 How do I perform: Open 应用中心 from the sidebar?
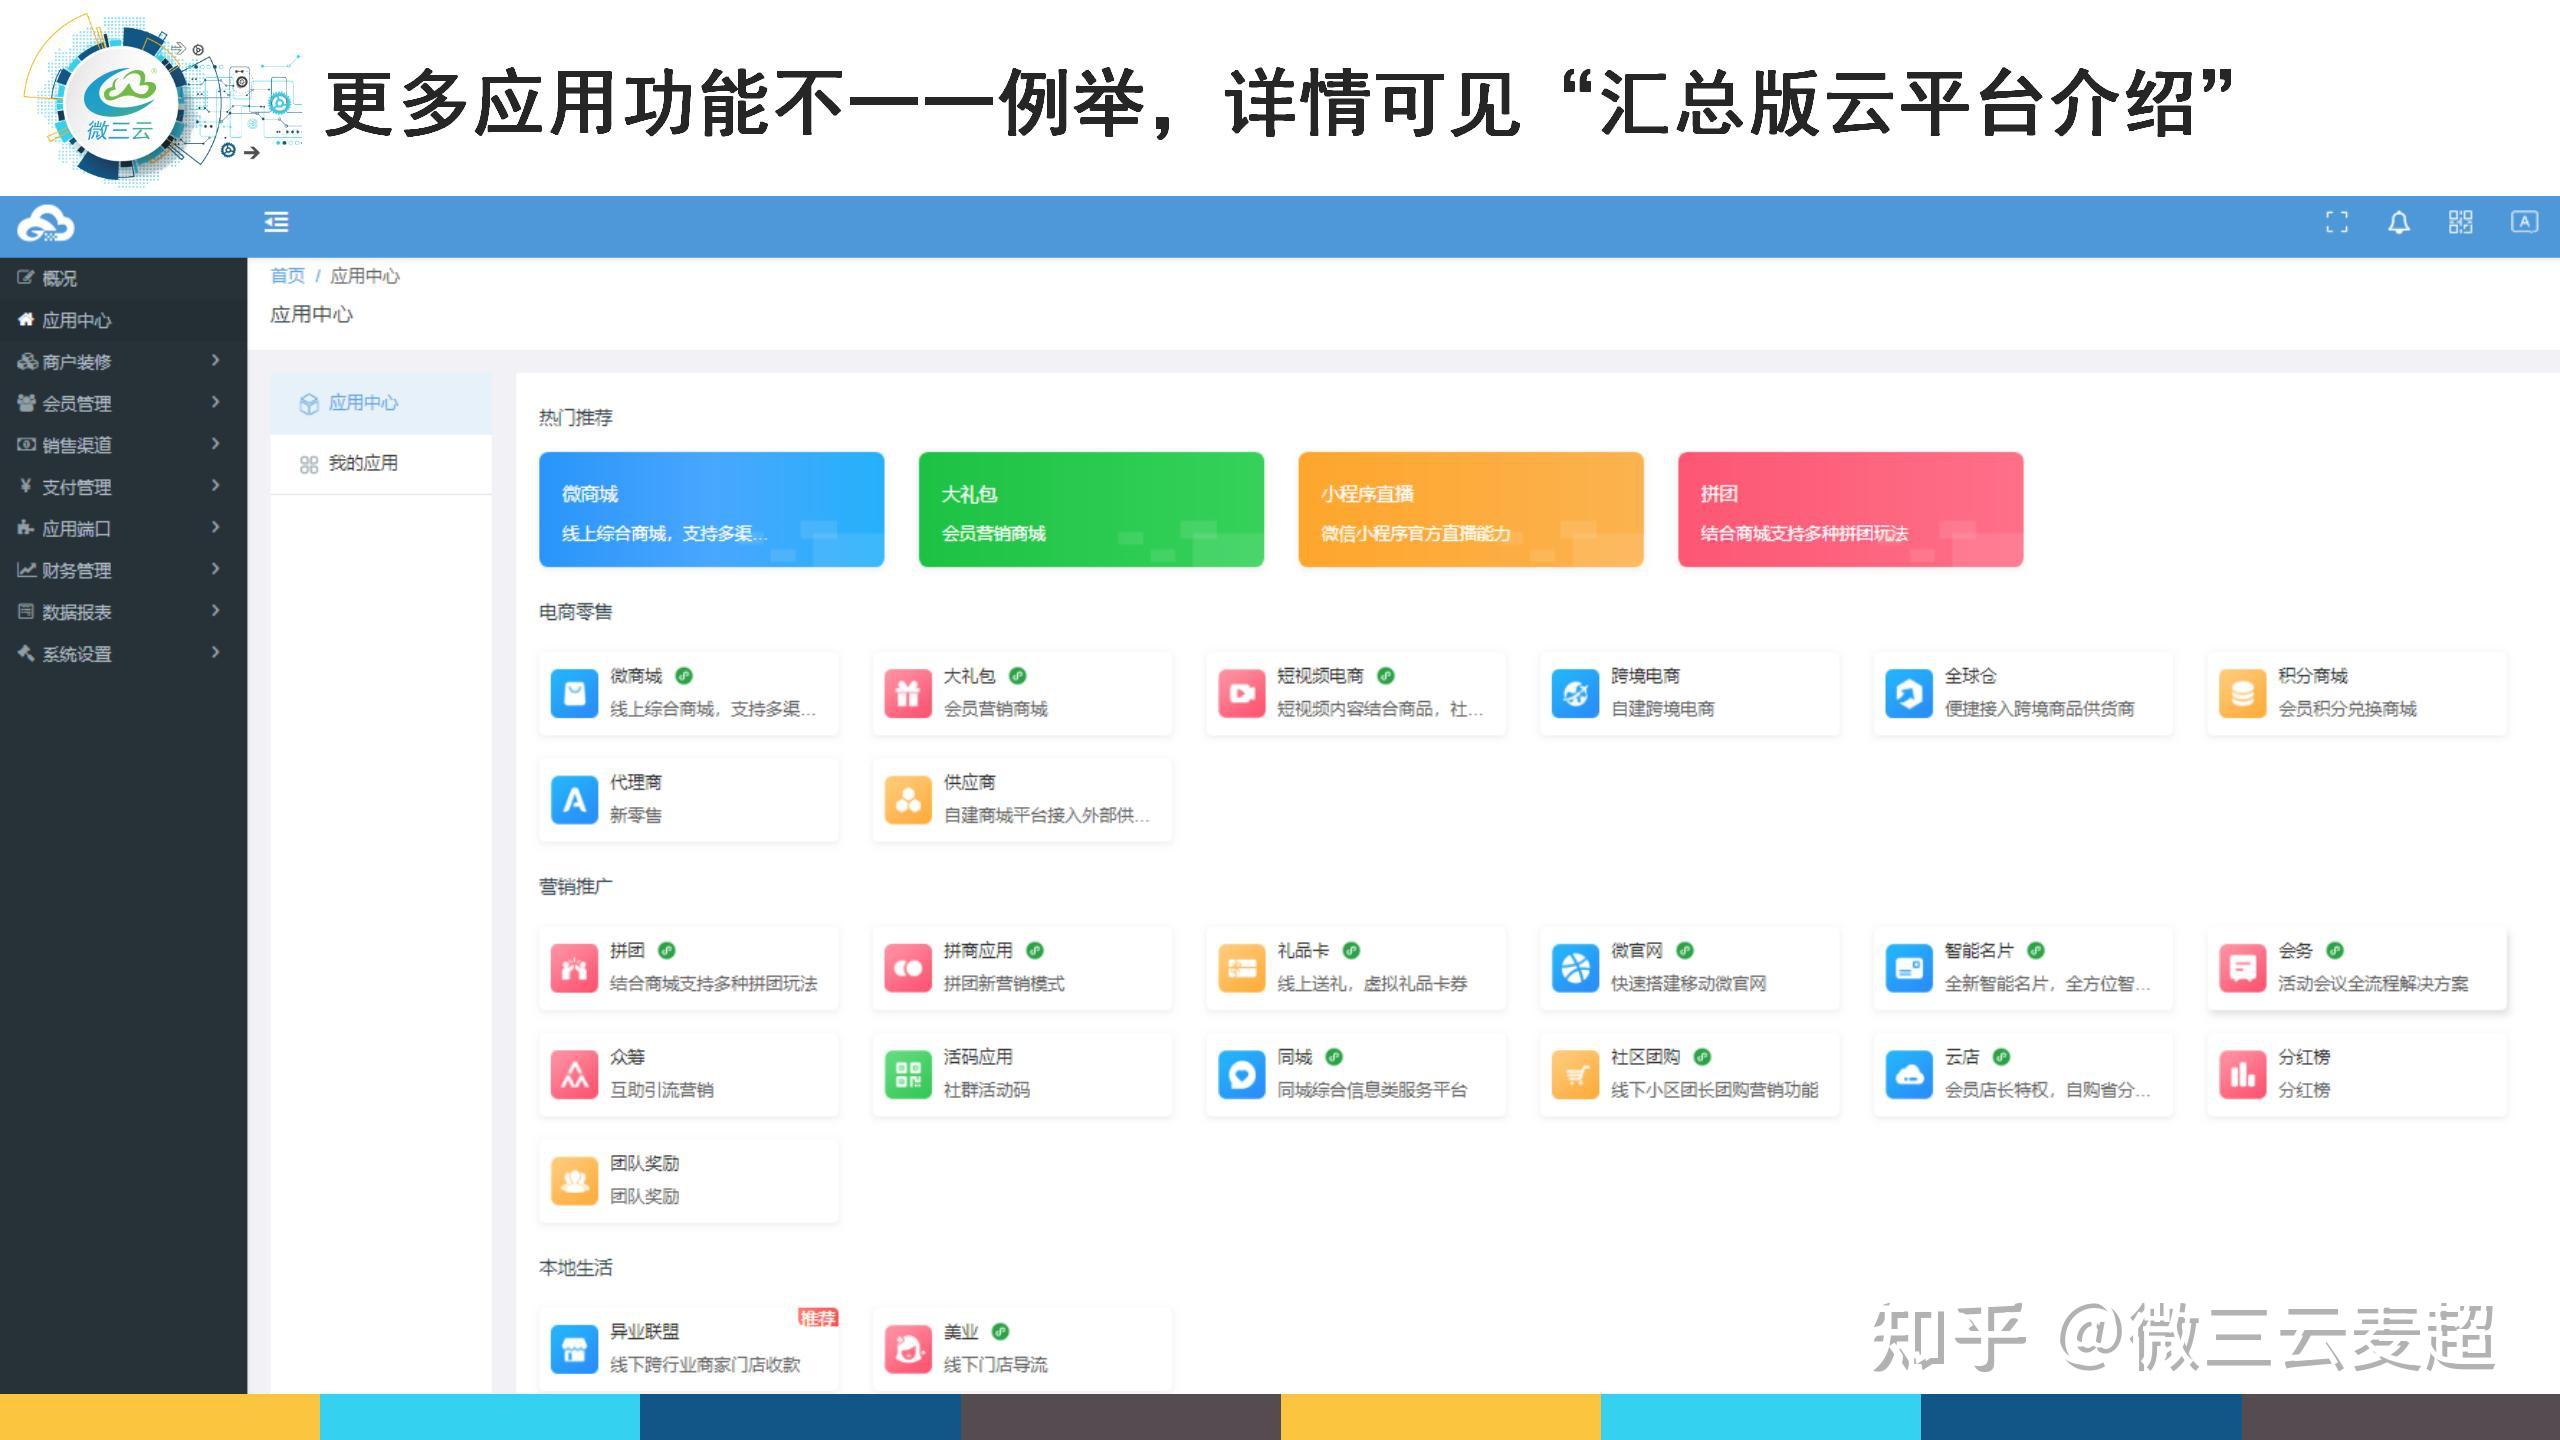(x=77, y=320)
